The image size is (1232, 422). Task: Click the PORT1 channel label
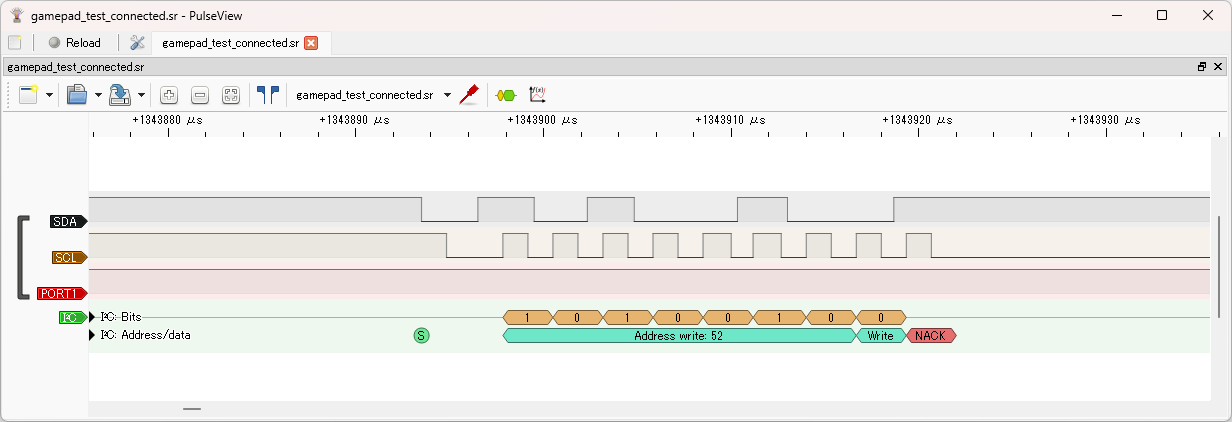[62, 294]
